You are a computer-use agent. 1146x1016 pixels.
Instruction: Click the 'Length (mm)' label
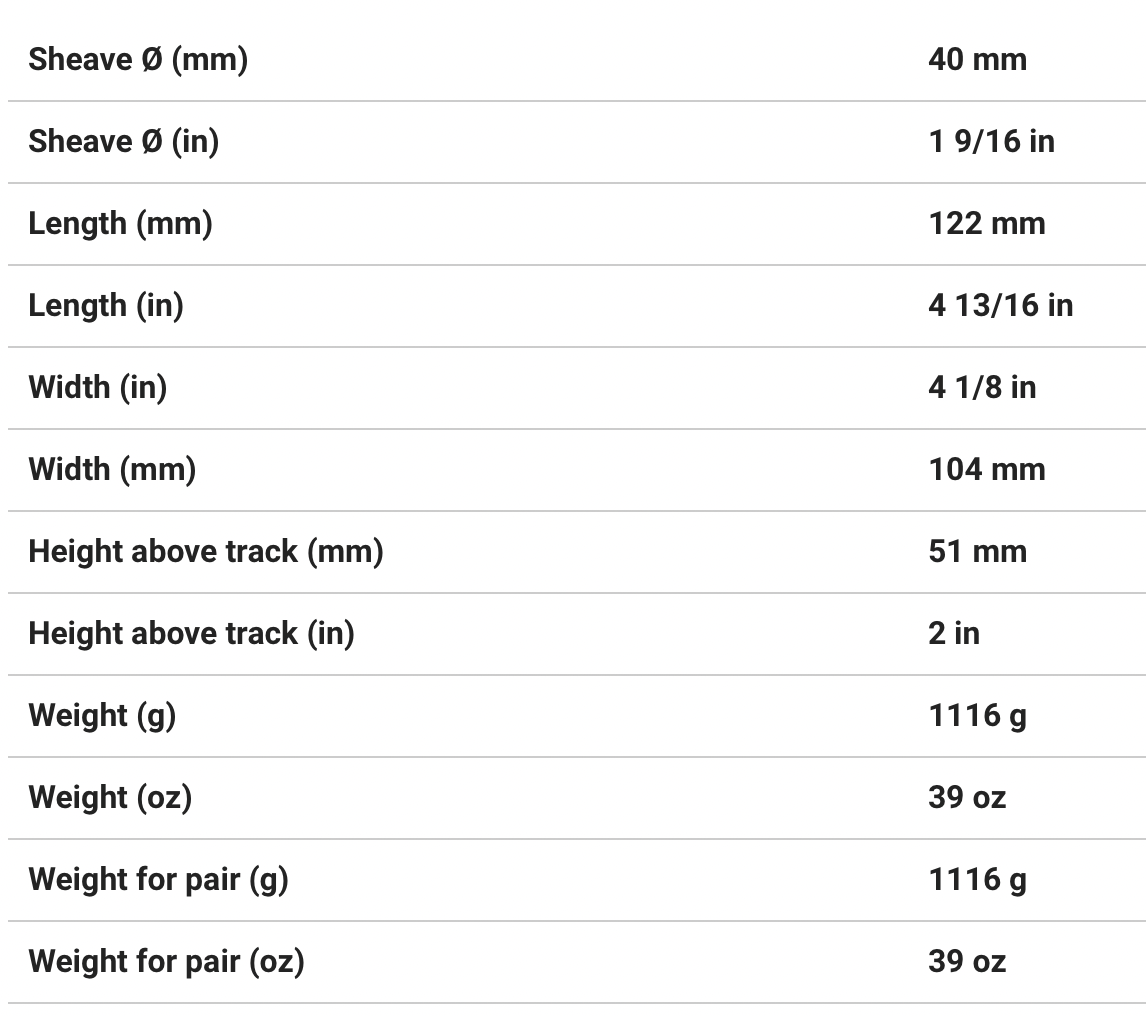pos(120,224)
